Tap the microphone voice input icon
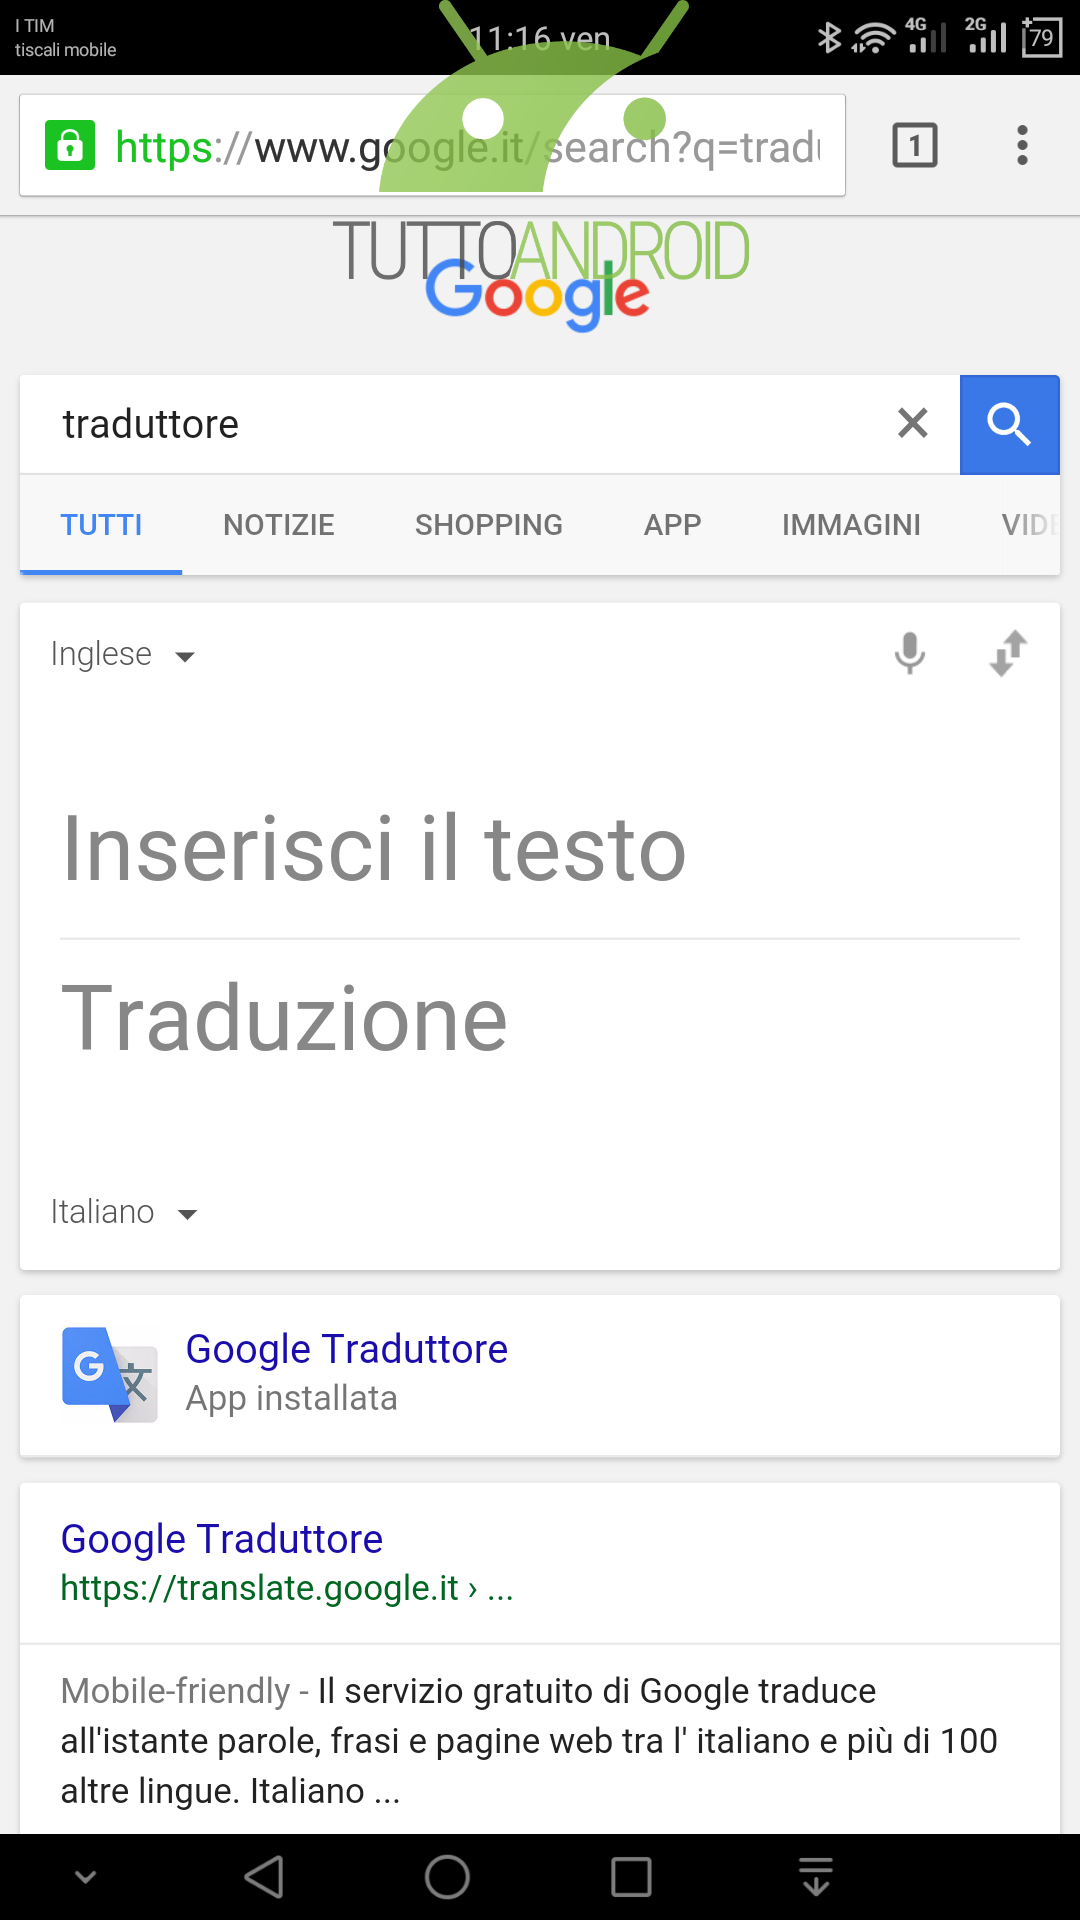 [x=909, y=654]
